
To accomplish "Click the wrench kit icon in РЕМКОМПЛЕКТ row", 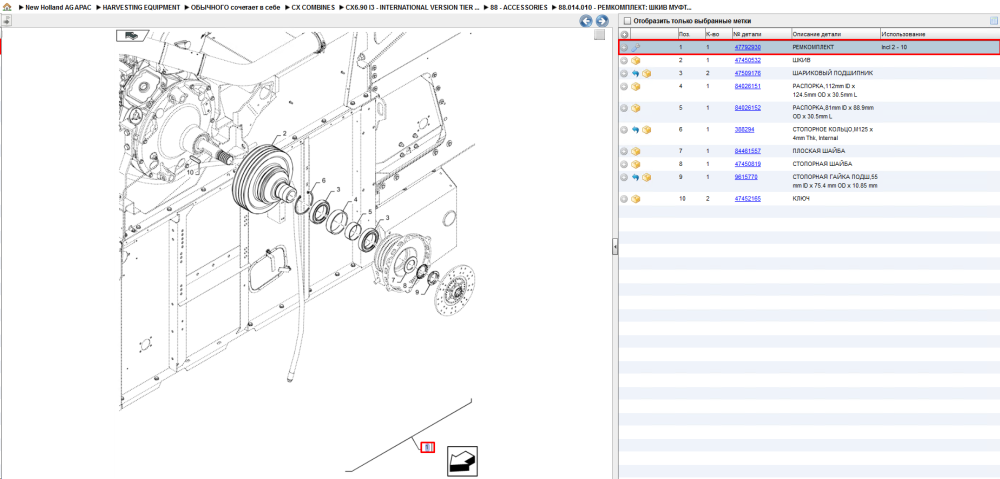I will [636, 47].
